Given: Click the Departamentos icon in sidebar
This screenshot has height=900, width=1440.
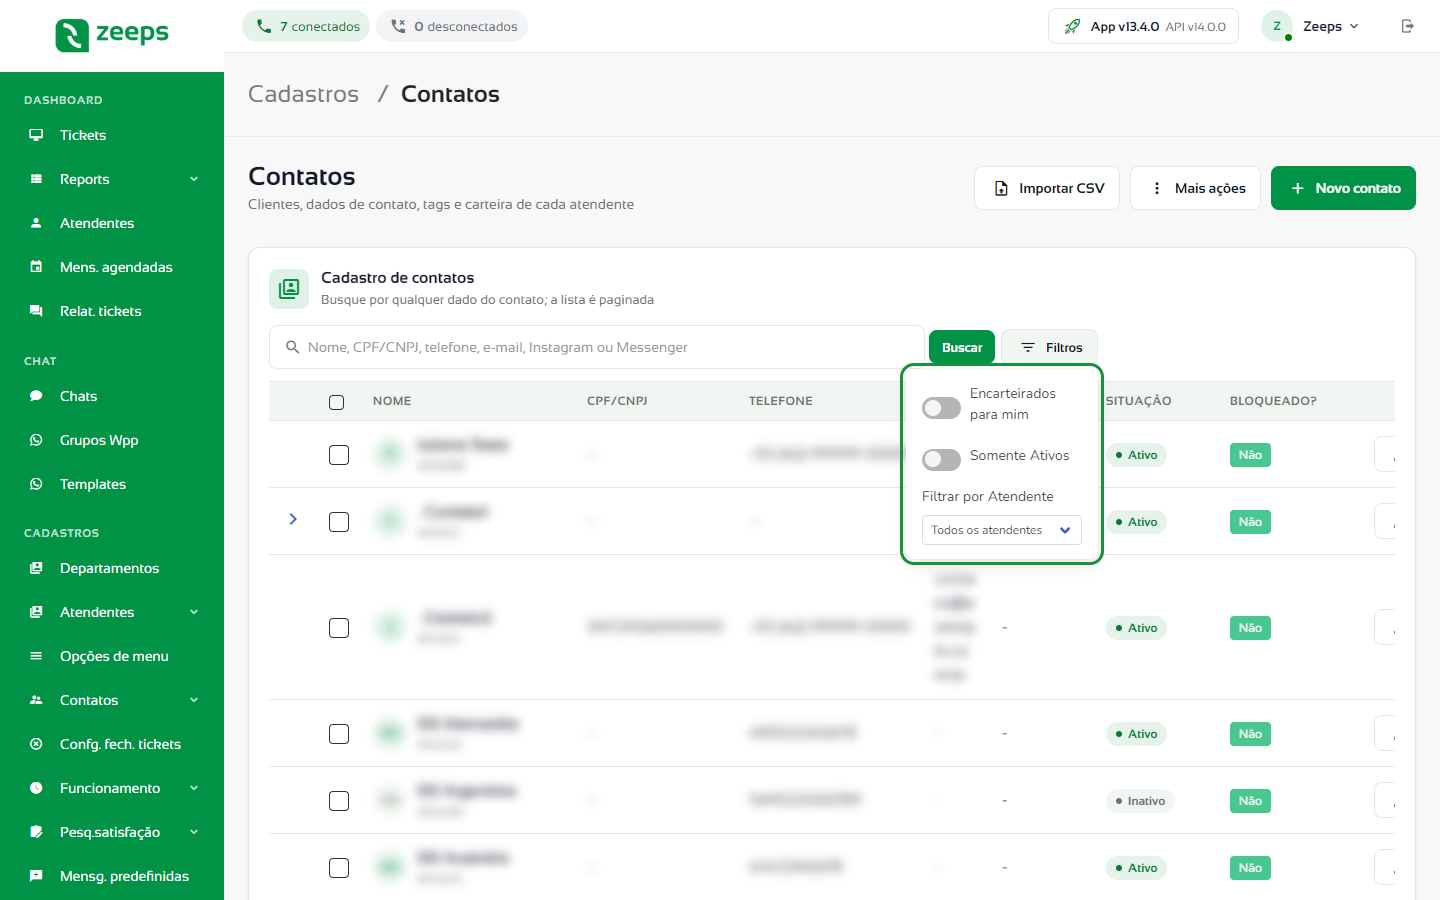Looking at the screenshot, I should point(36,568).
